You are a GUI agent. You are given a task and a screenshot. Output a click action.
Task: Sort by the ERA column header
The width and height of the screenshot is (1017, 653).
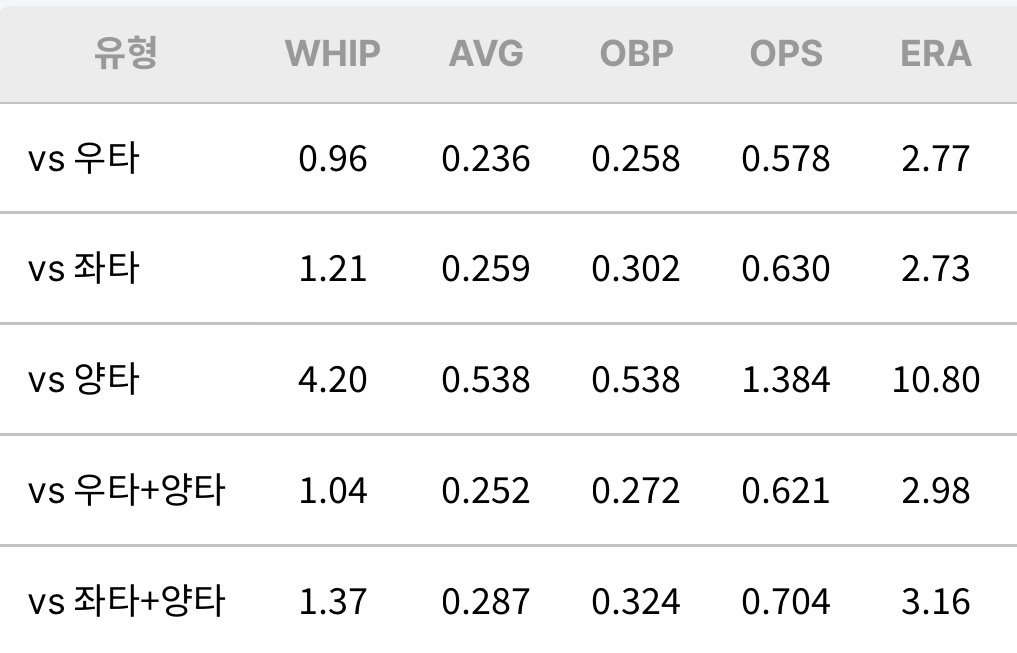coord(936,53)
